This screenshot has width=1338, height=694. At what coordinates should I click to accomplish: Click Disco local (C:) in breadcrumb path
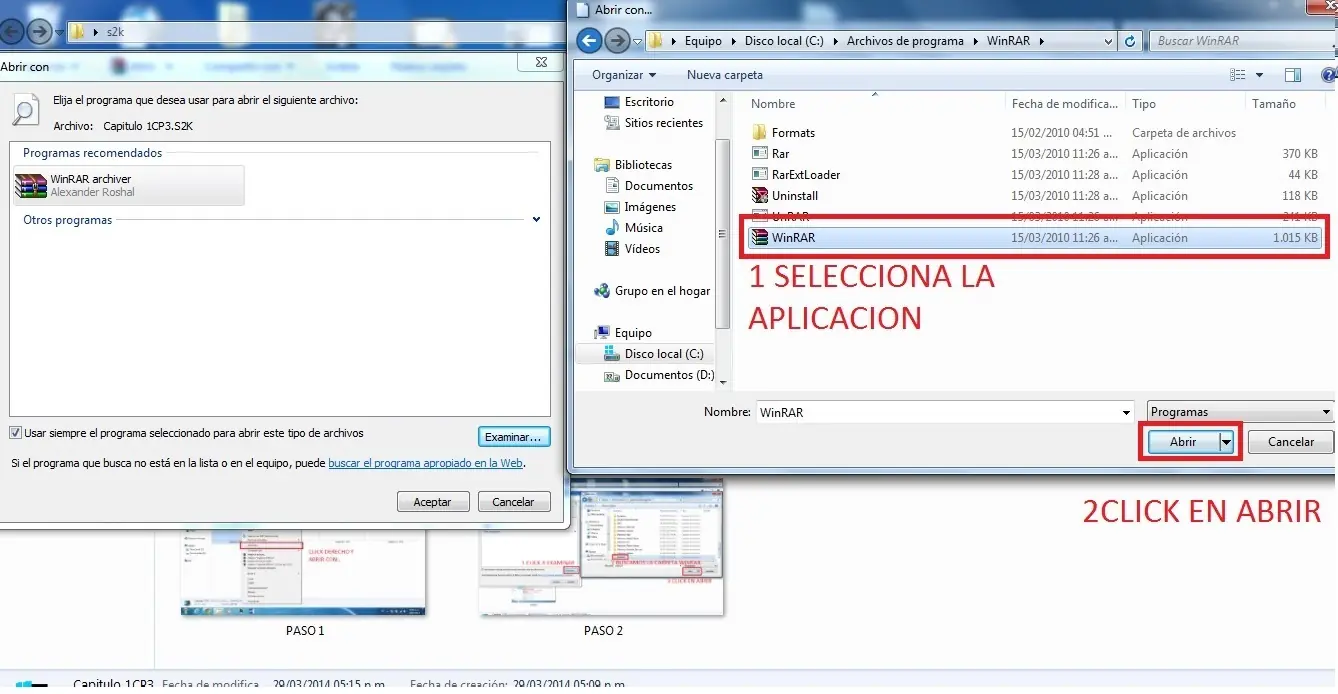coord(784,41)
